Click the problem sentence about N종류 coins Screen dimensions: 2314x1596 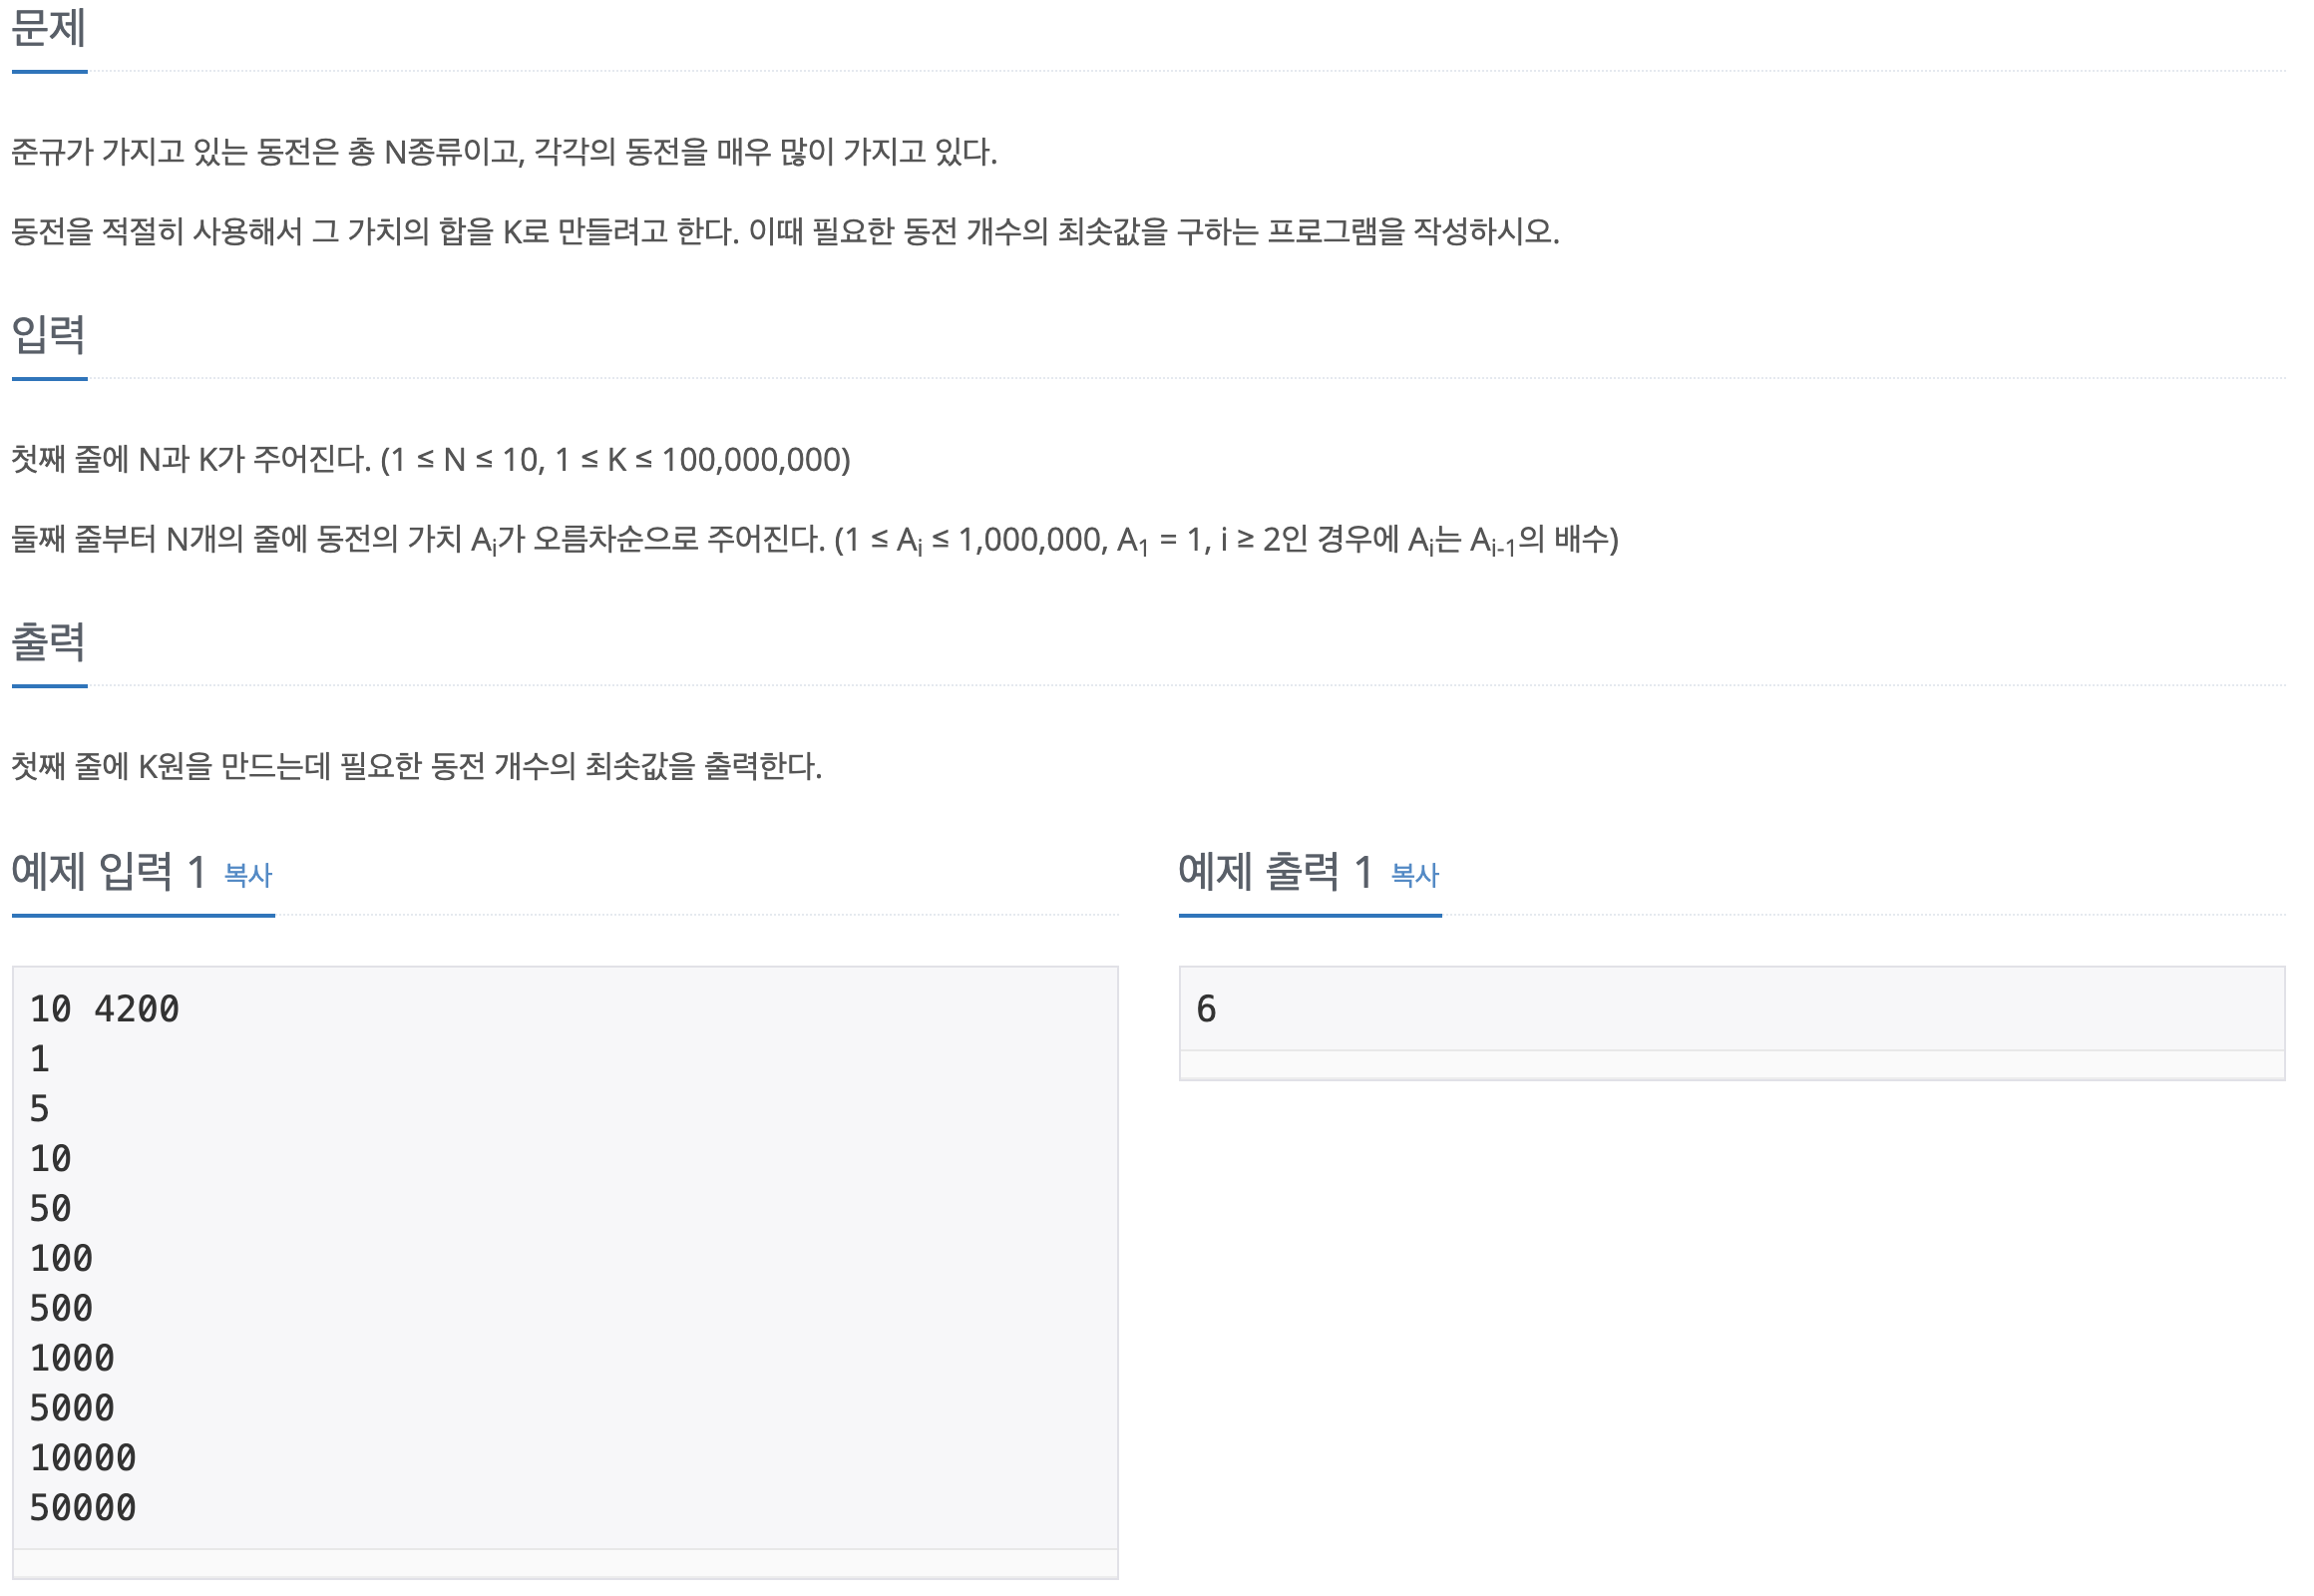[504, 152]
